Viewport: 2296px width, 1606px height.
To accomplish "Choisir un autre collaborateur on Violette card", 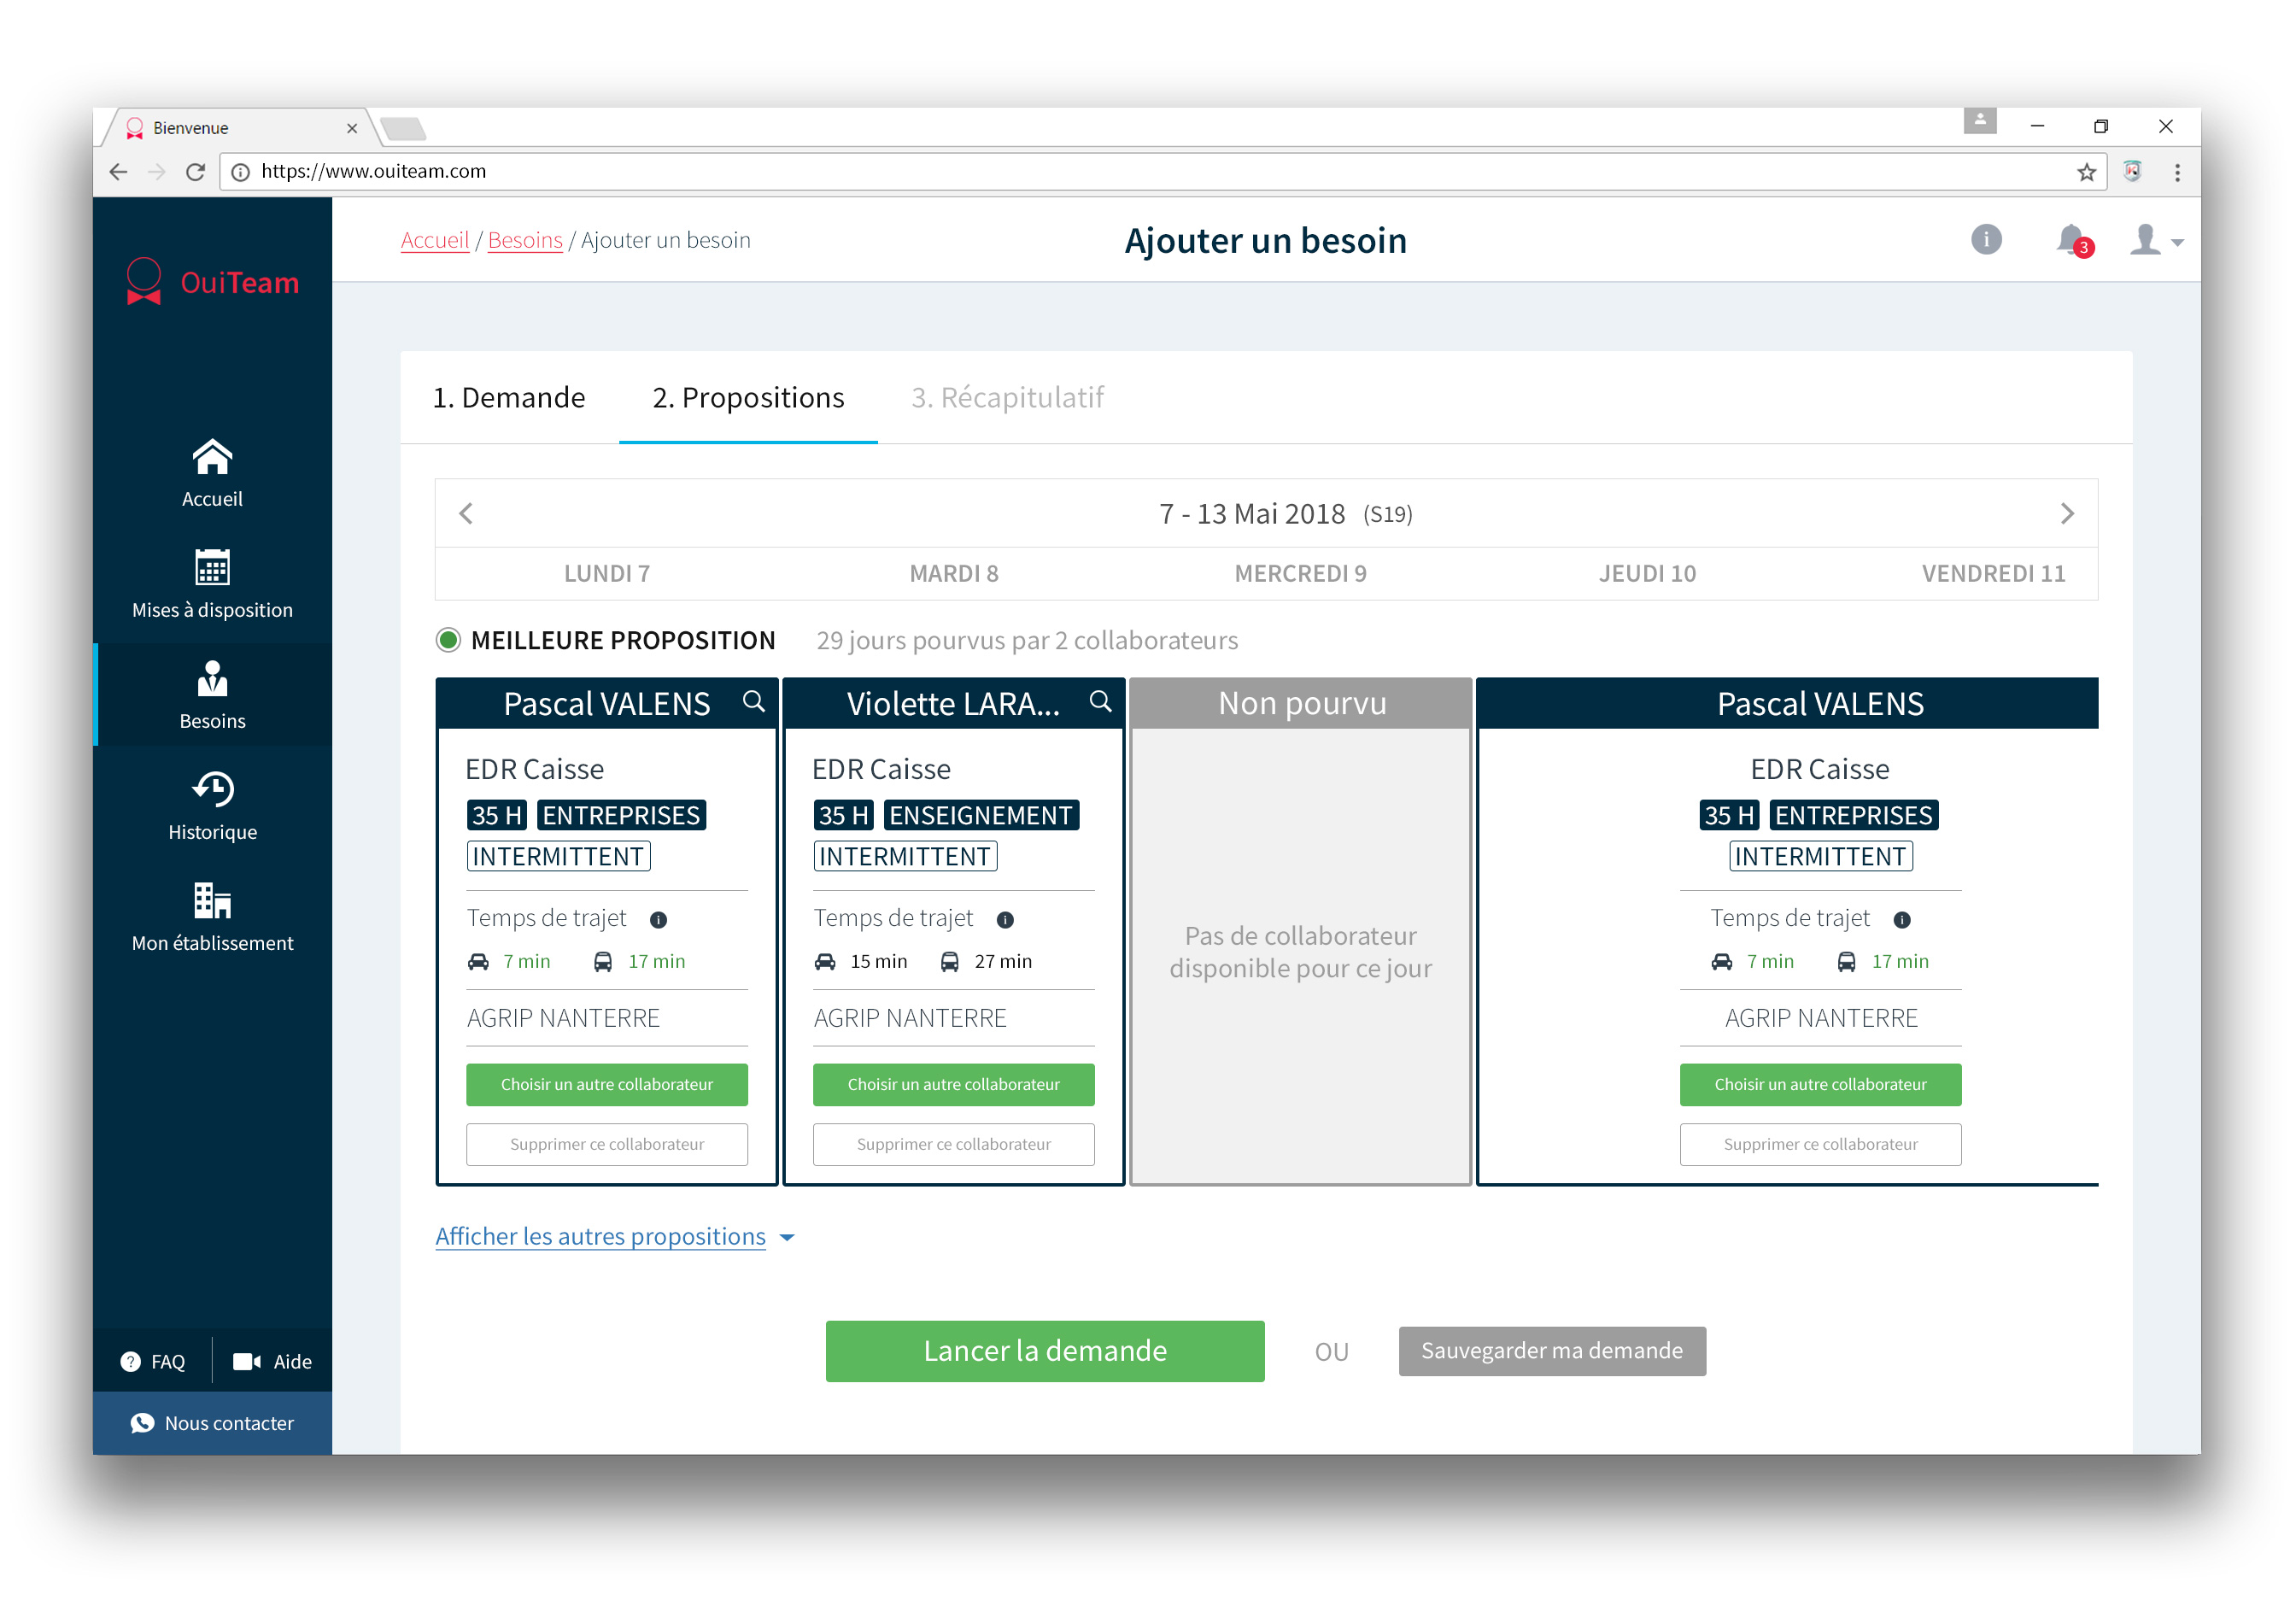I will tap(954, 1085).
